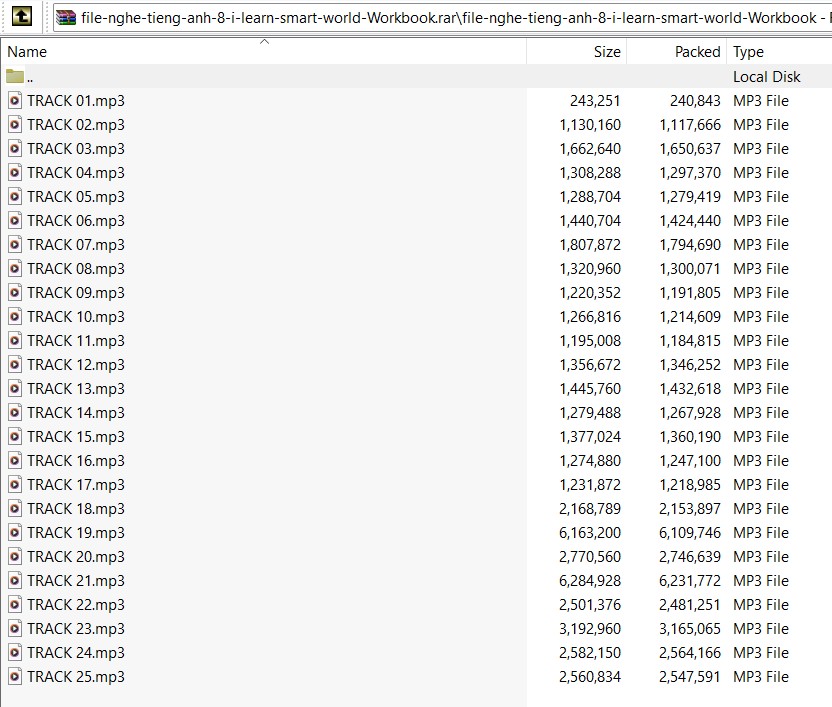
Task: Click the TRACK 01.mp3 file icon
Action: pos(15,100)
